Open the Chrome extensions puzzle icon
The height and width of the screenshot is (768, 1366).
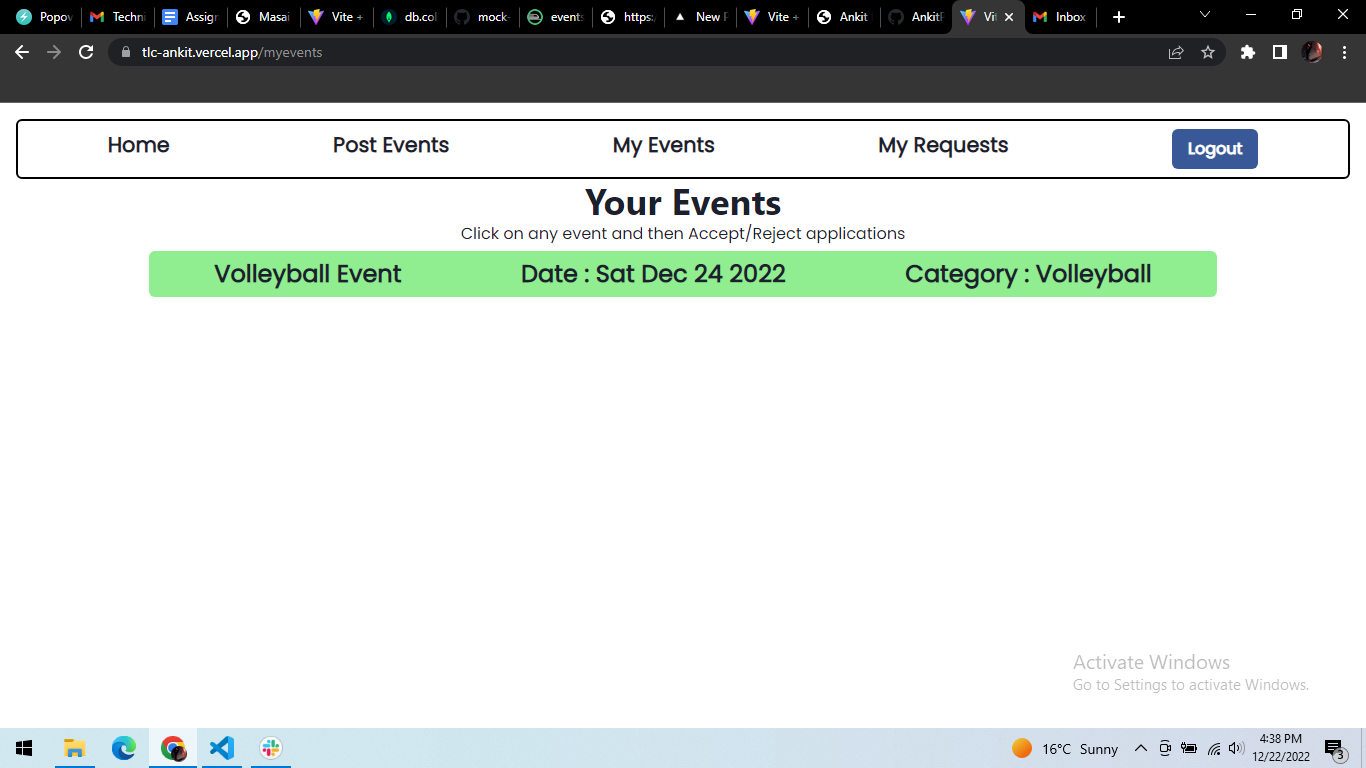(1247, 51)
